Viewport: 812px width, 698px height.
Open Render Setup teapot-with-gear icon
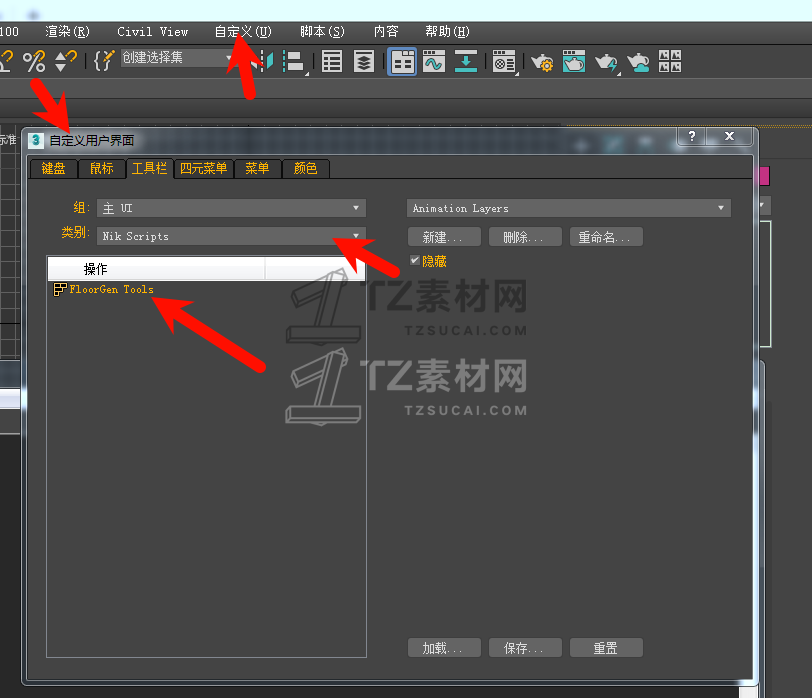(542, 62)
